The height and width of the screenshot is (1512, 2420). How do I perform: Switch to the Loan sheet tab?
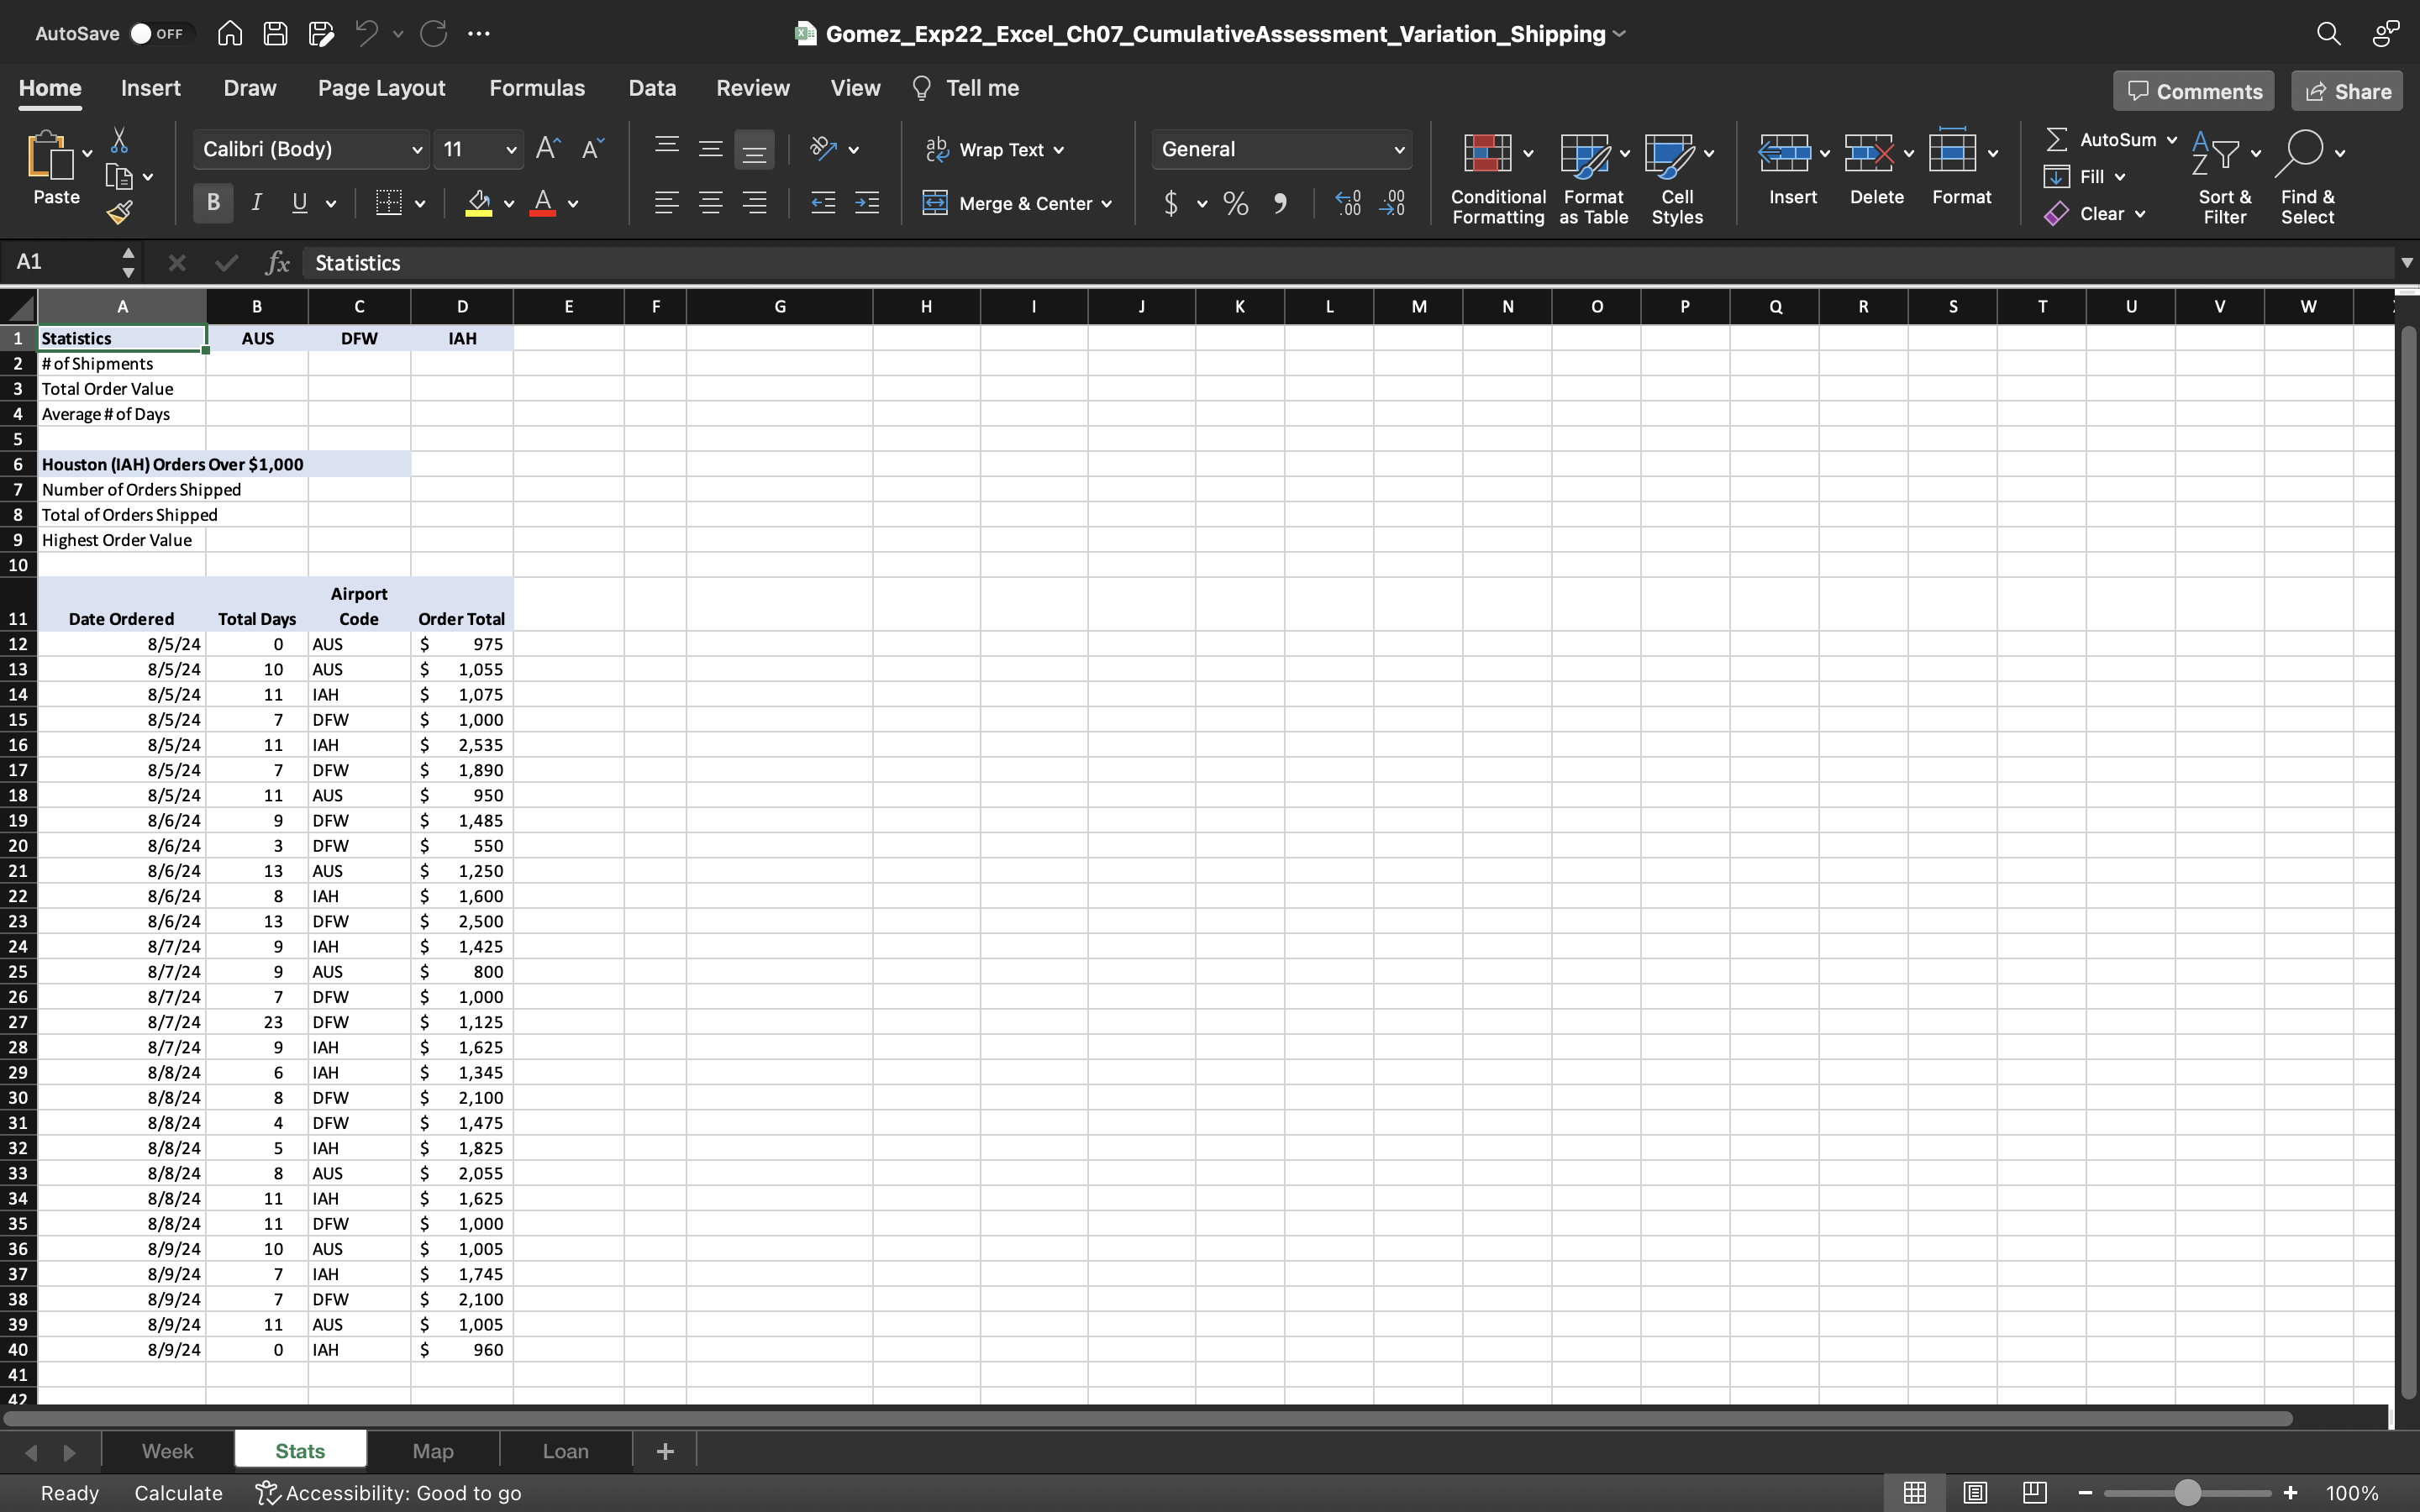(565, 1451)
